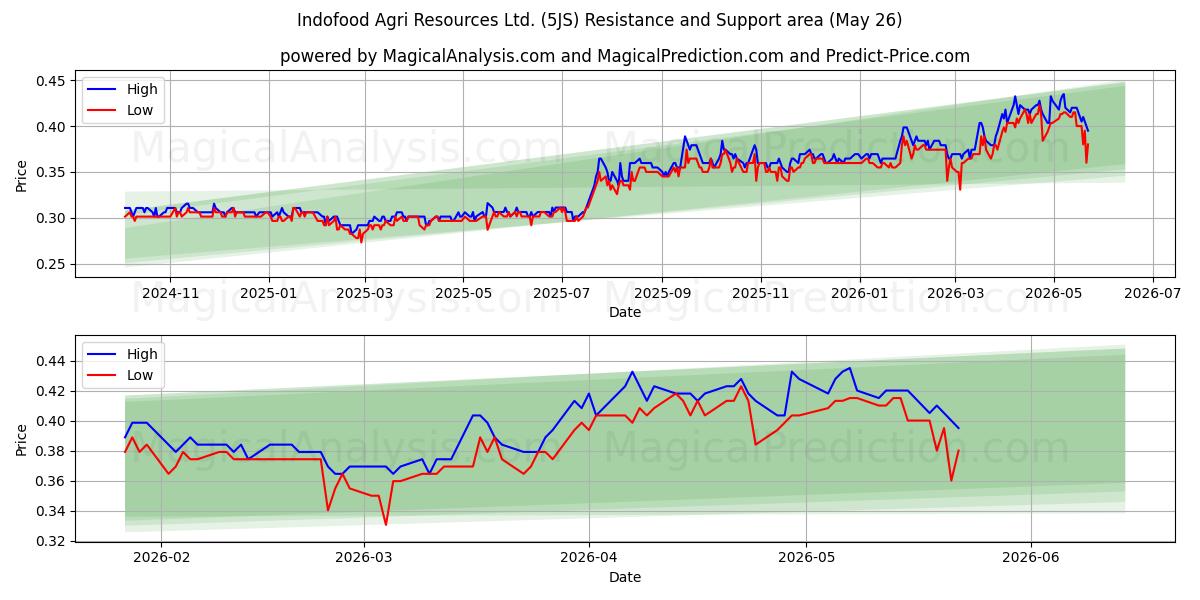Click the bottom chart's 'Price' axis label

pyautogui.click(x=22, y=438)
